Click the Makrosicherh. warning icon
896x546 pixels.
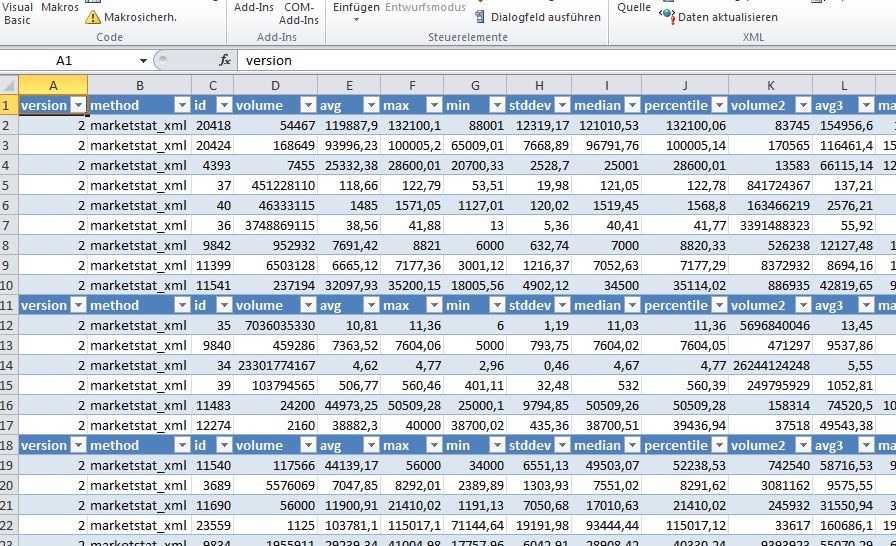(x=93, y=17)
